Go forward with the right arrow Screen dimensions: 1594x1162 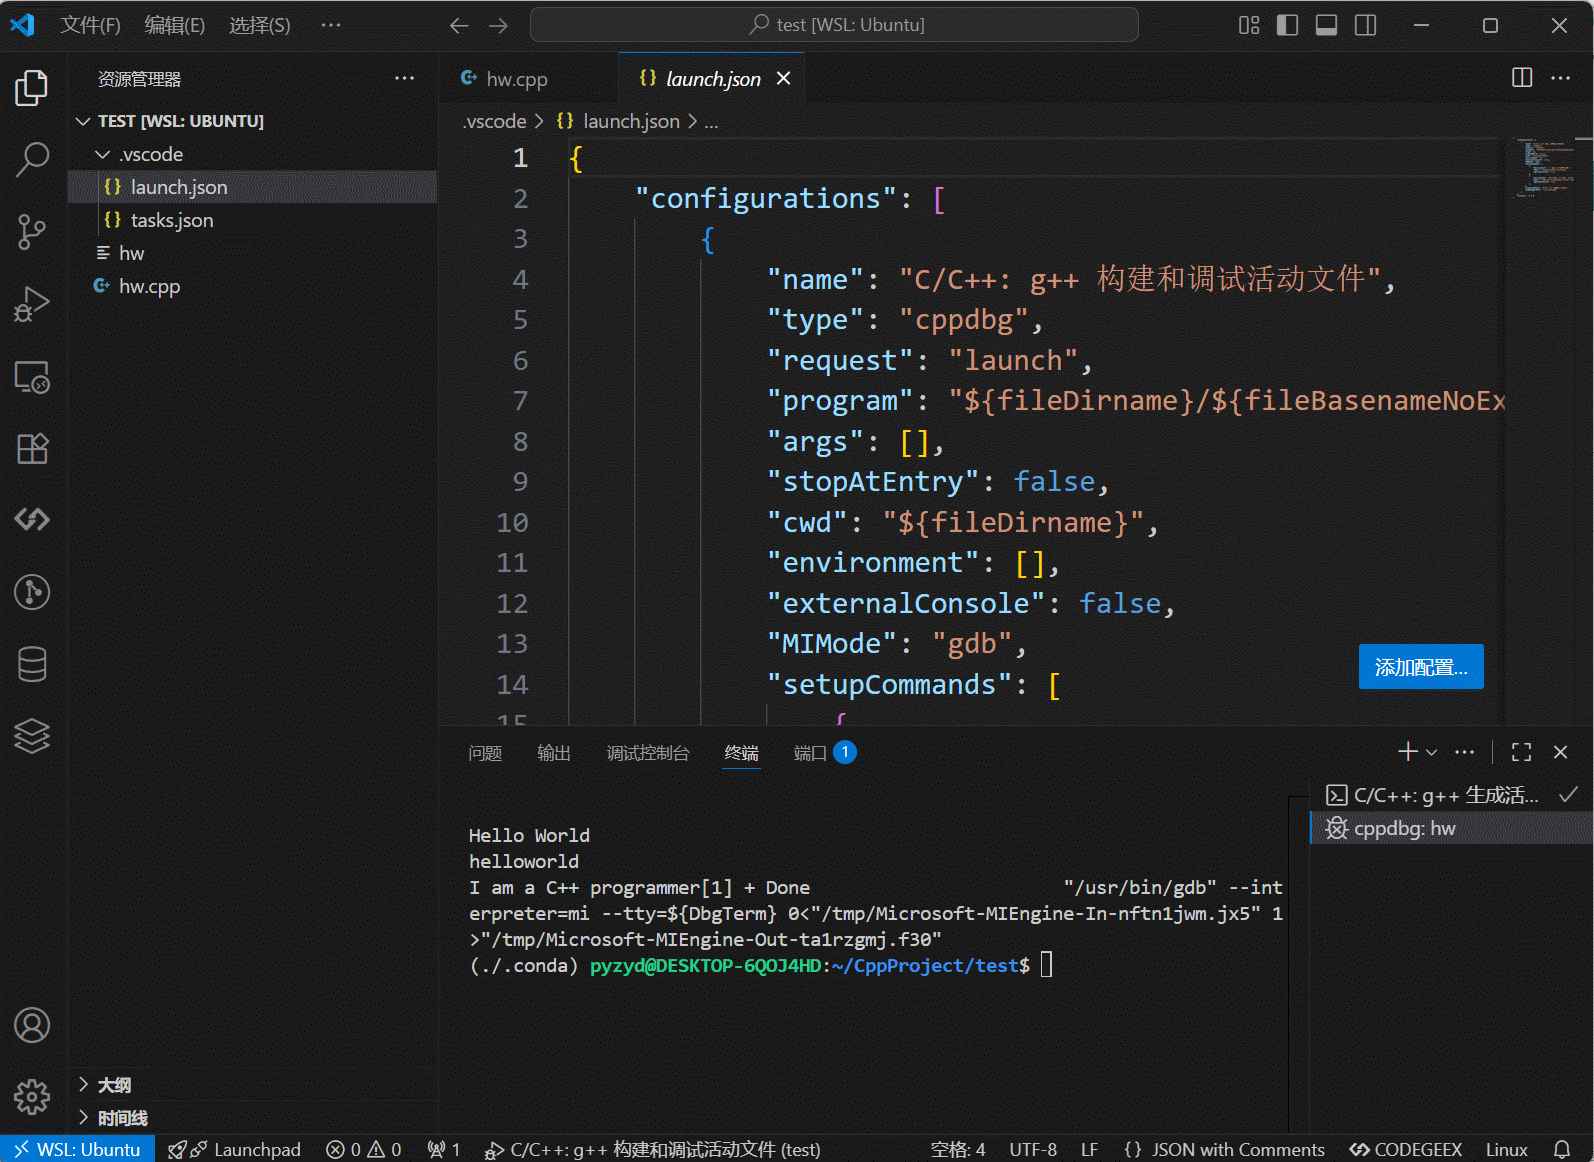(x=498, y=25)
